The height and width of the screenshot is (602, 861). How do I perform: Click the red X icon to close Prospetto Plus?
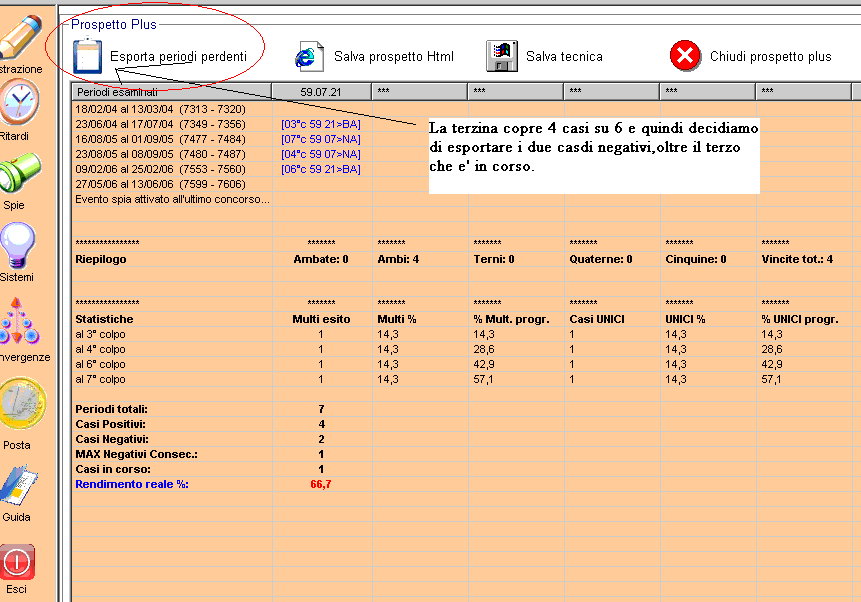(x=685, y=55)
